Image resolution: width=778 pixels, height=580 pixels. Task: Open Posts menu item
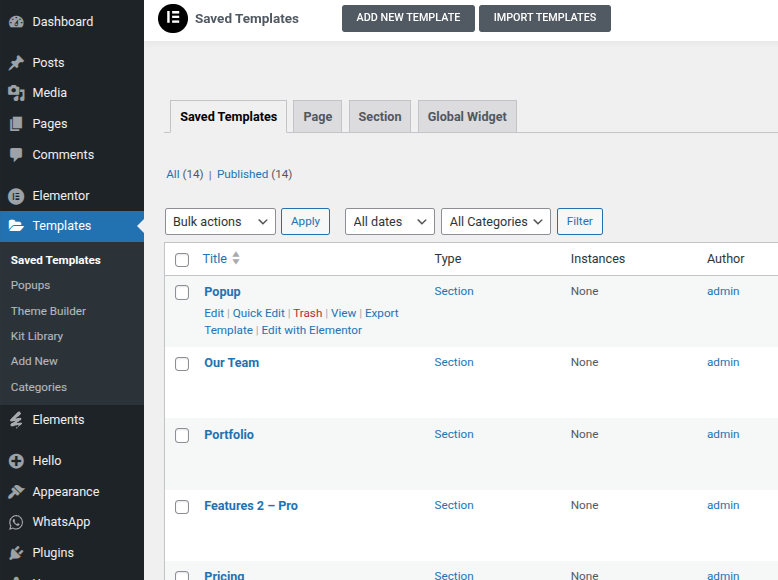72,63
